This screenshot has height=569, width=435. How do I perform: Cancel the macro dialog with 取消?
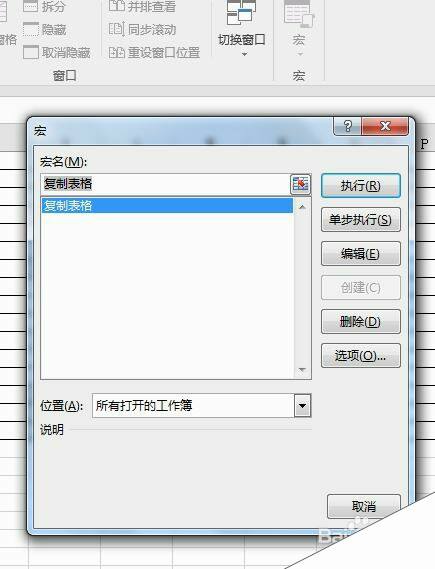364,506
